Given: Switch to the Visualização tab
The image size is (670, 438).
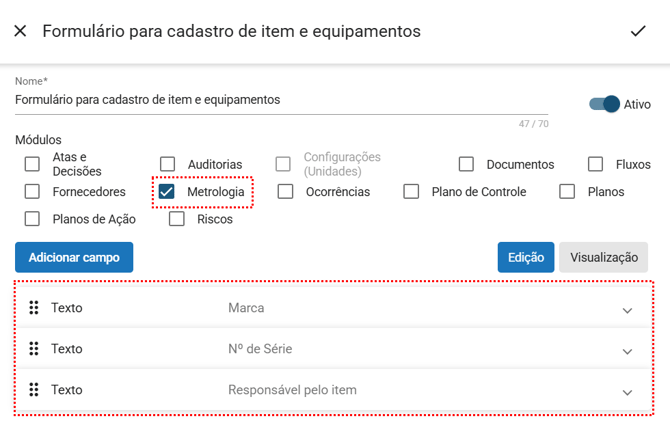Looking at the screenshot, I should click(x=603, y=257).
